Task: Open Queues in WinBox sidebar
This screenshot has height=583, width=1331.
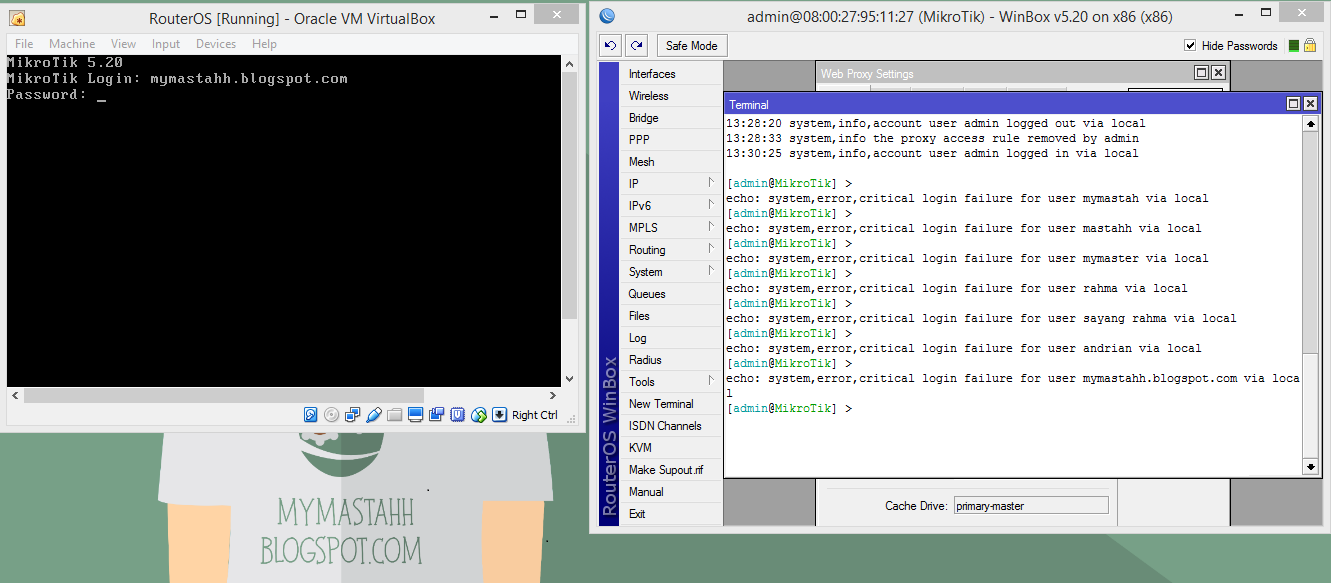Action: point(671,294)
